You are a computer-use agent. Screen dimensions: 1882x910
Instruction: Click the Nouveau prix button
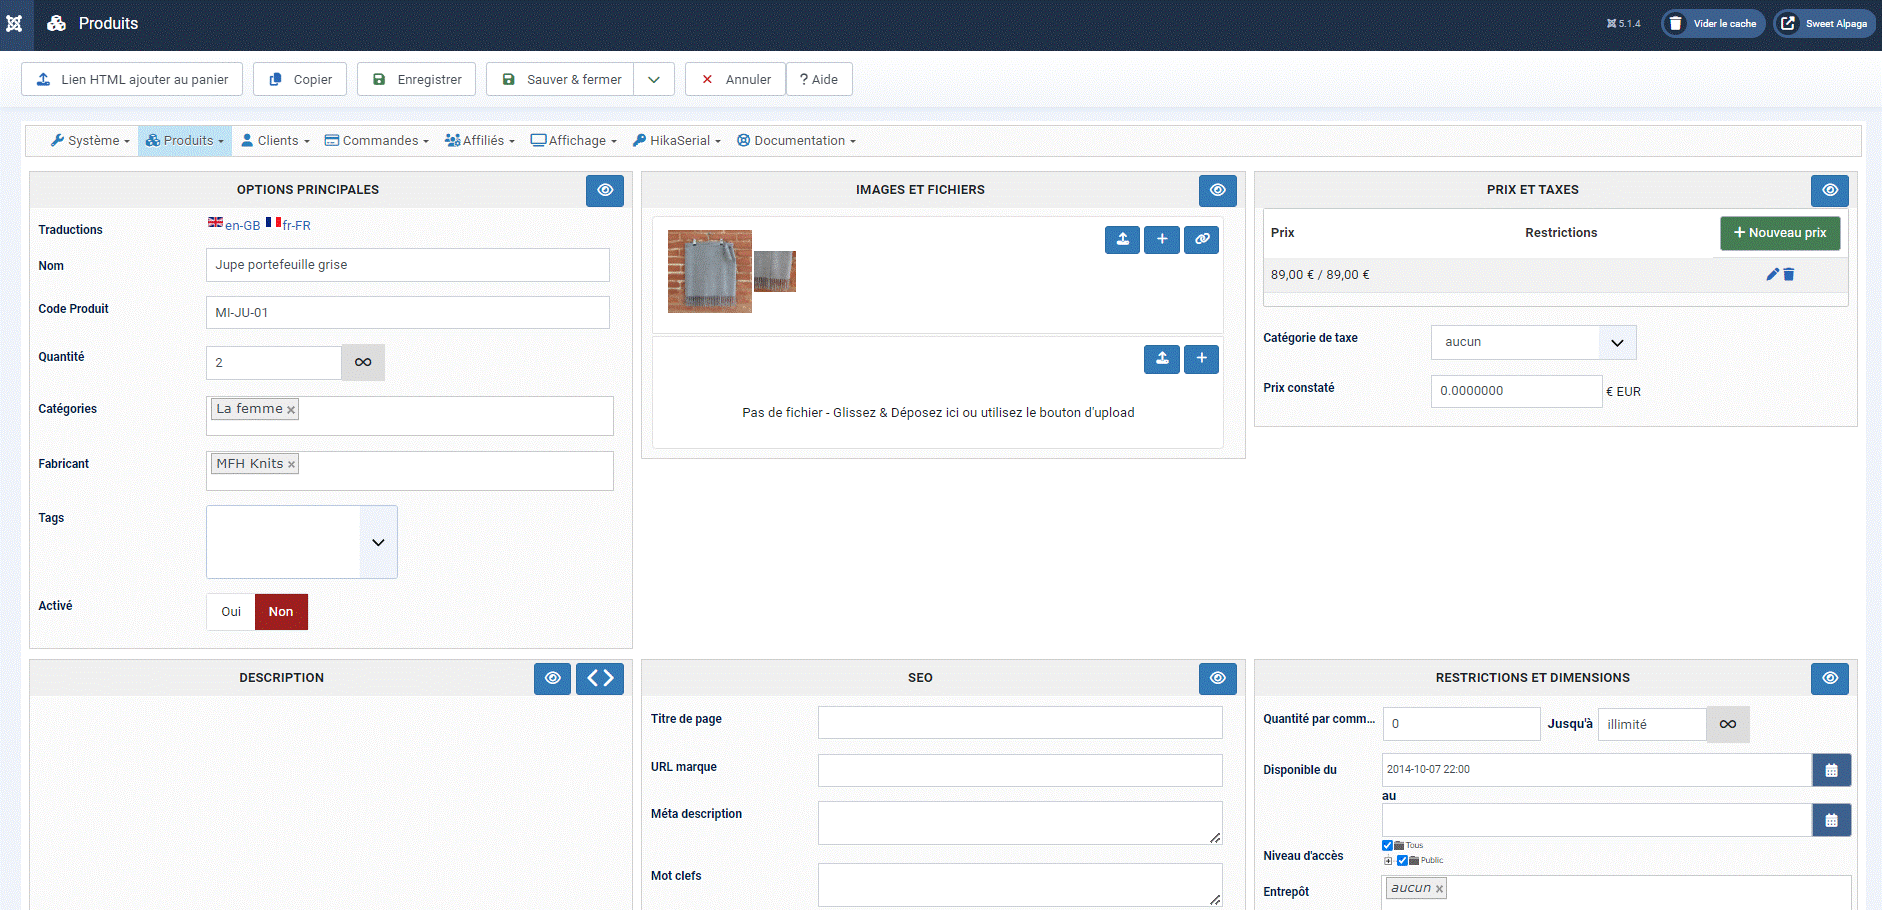click(1780, 233)
